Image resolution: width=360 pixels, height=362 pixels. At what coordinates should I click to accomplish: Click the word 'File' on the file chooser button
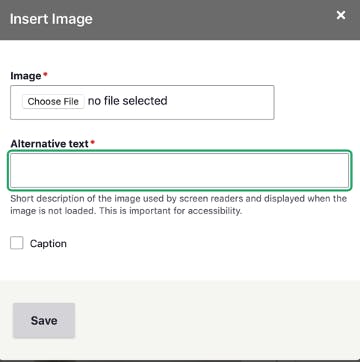pos(71,101)
